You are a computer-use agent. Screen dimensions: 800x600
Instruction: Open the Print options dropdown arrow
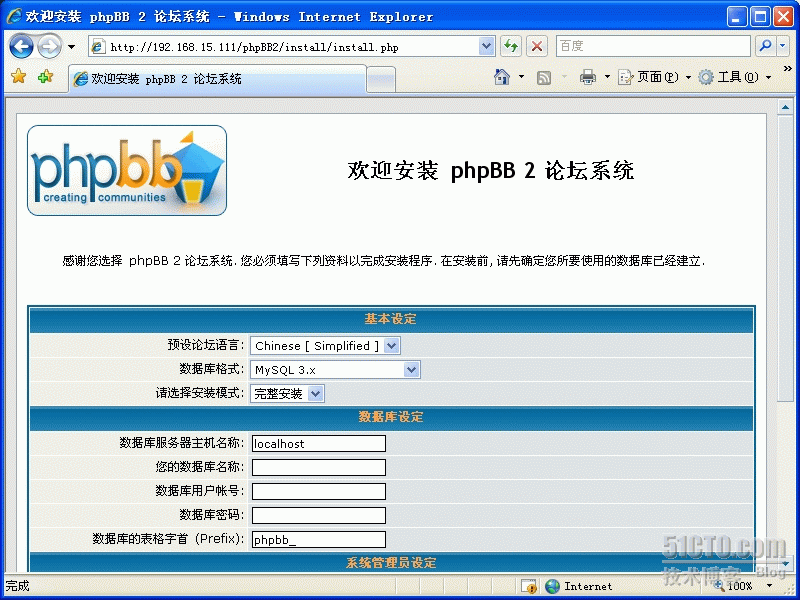coord(607,77)
